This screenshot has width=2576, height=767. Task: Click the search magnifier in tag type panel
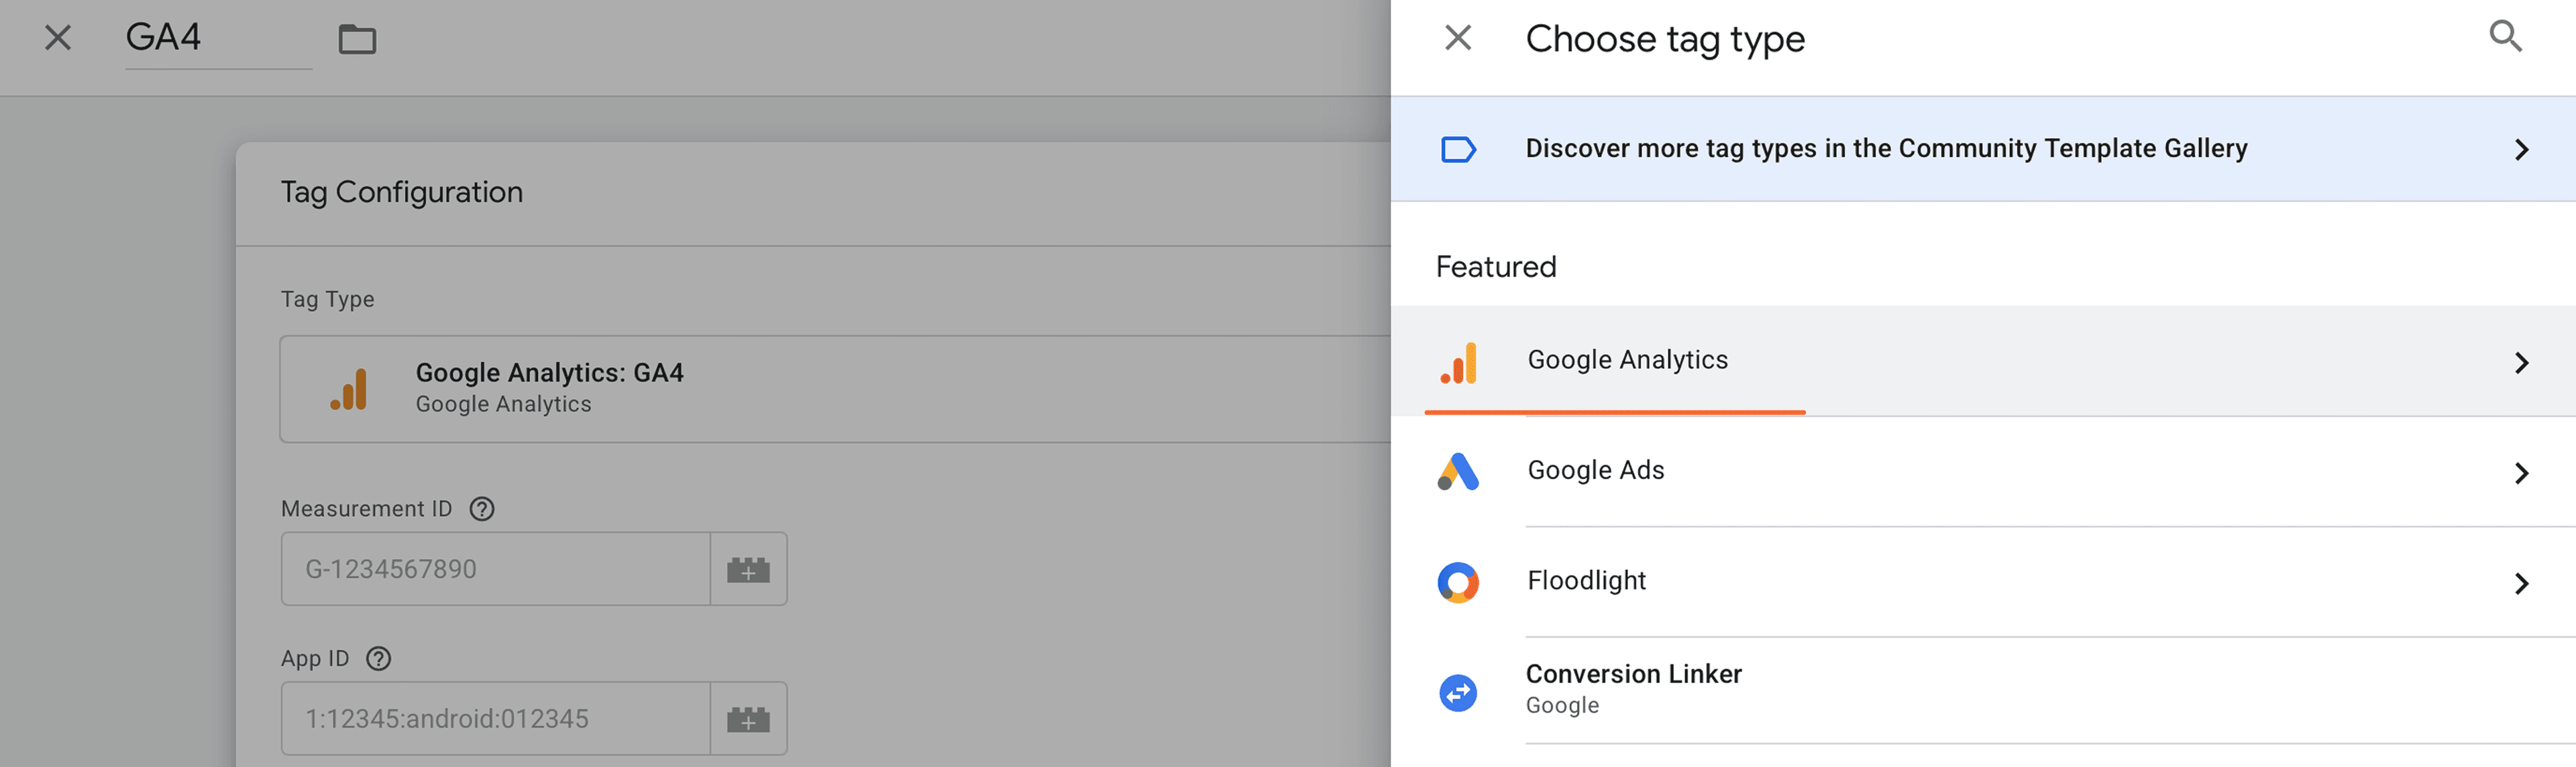[x=2505, y=37]
